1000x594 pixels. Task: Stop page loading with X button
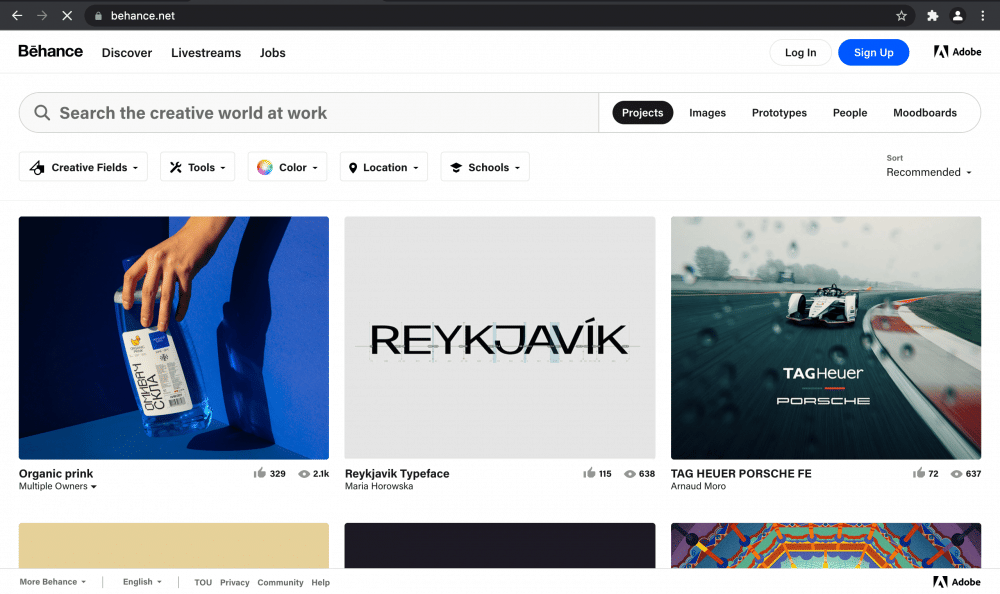click(x=66, y=16)
